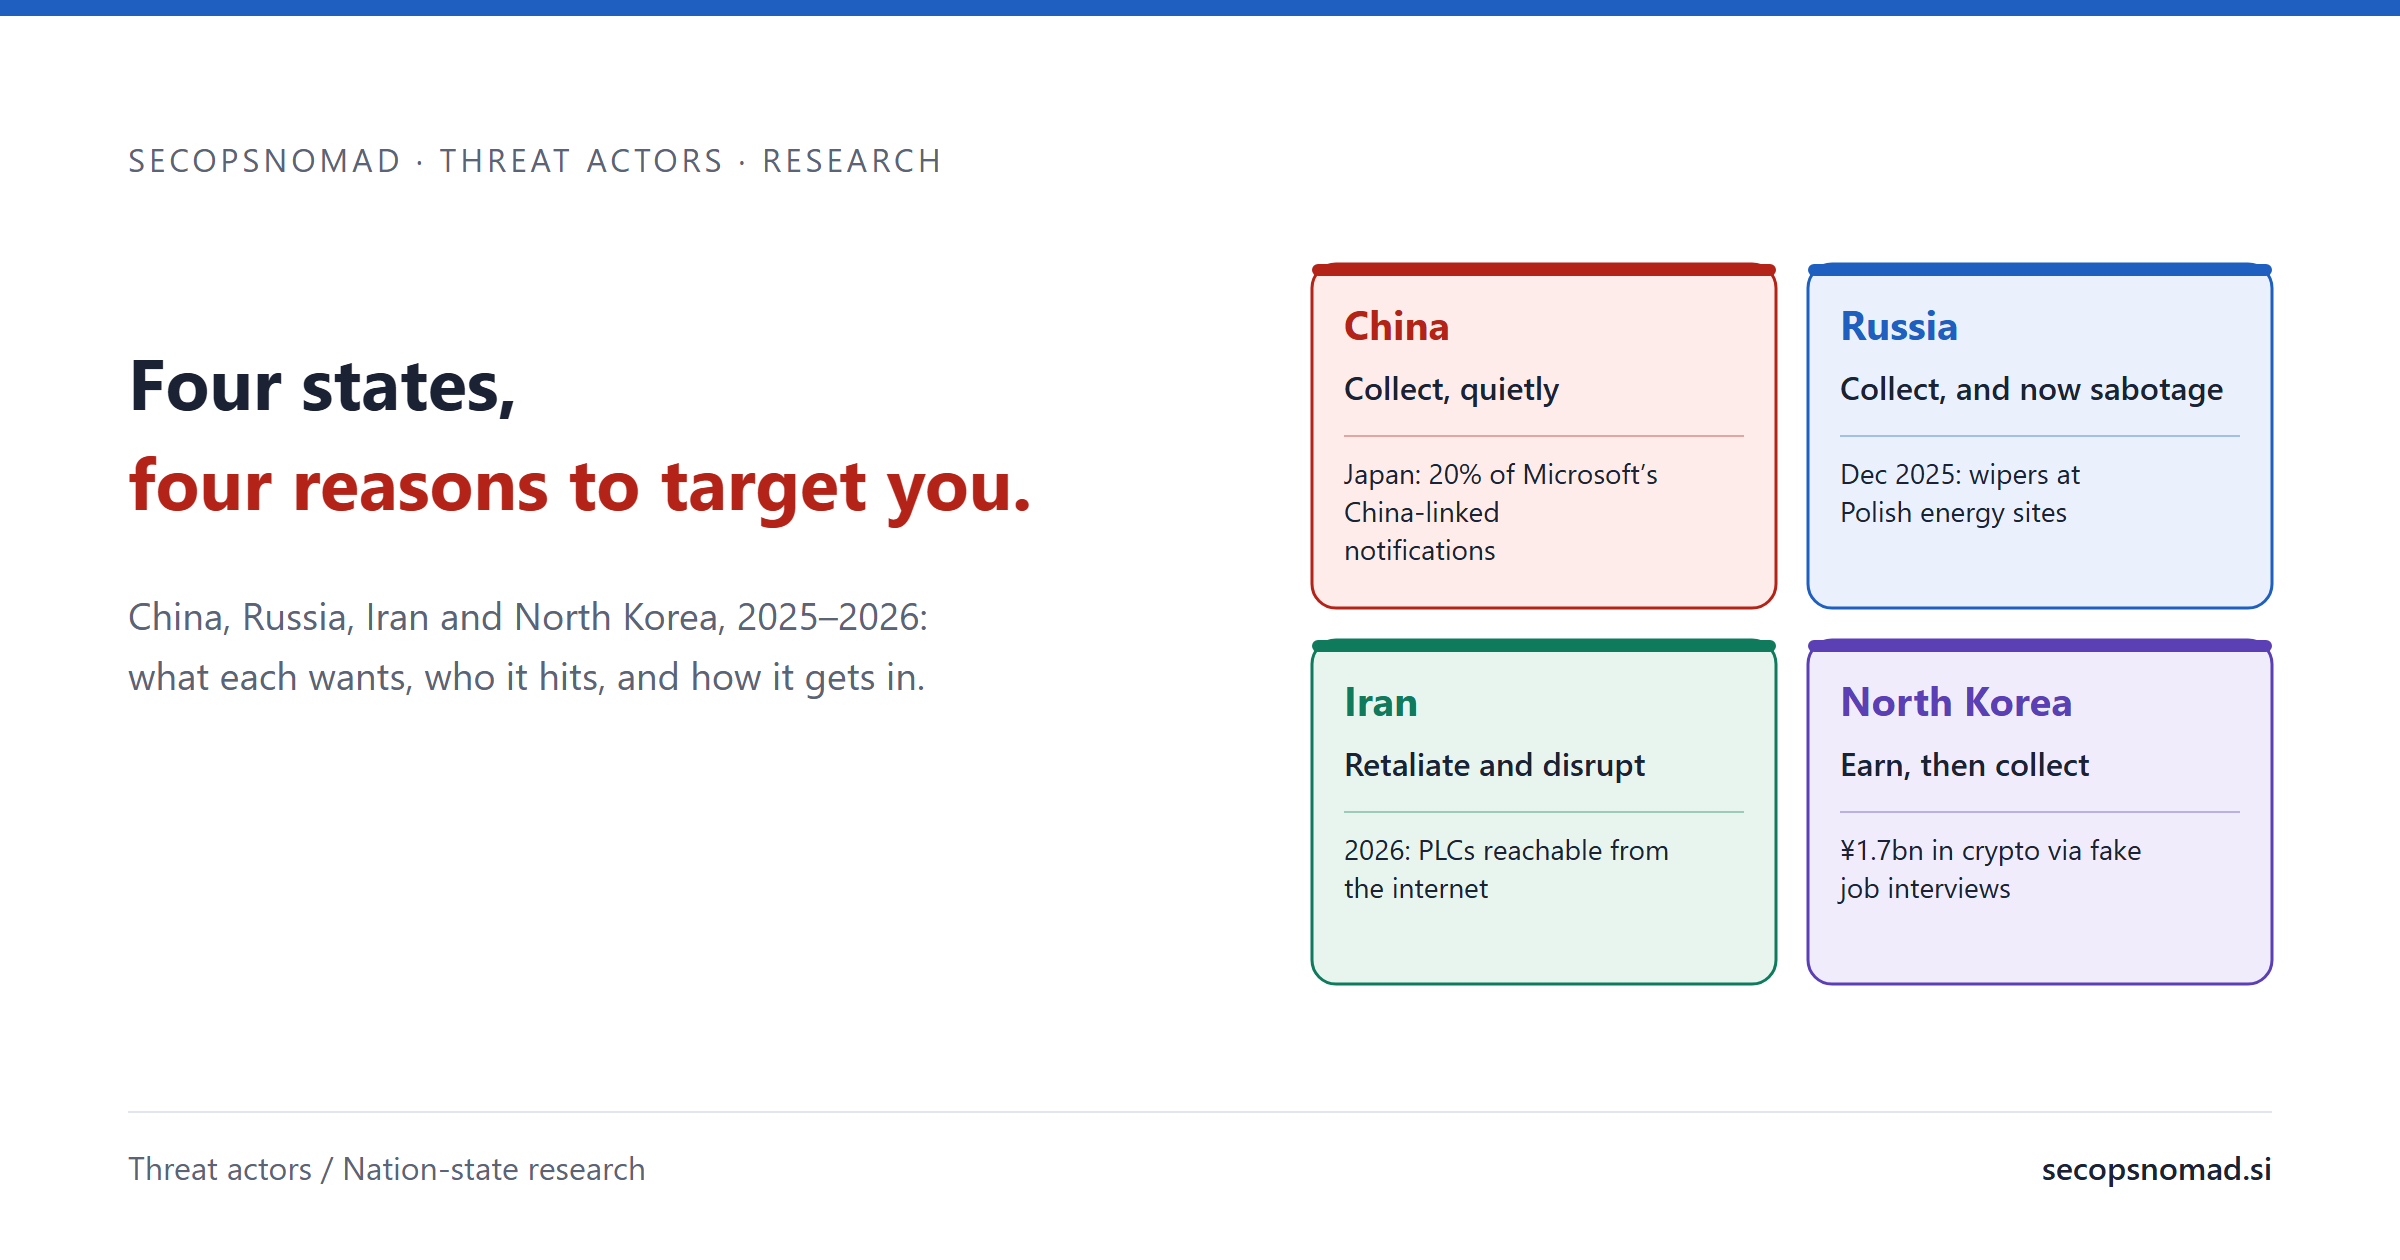Click the 'SECOPSNOMAD · THREAT ACTORS · RESEARCH' header line

click(535, 161)
